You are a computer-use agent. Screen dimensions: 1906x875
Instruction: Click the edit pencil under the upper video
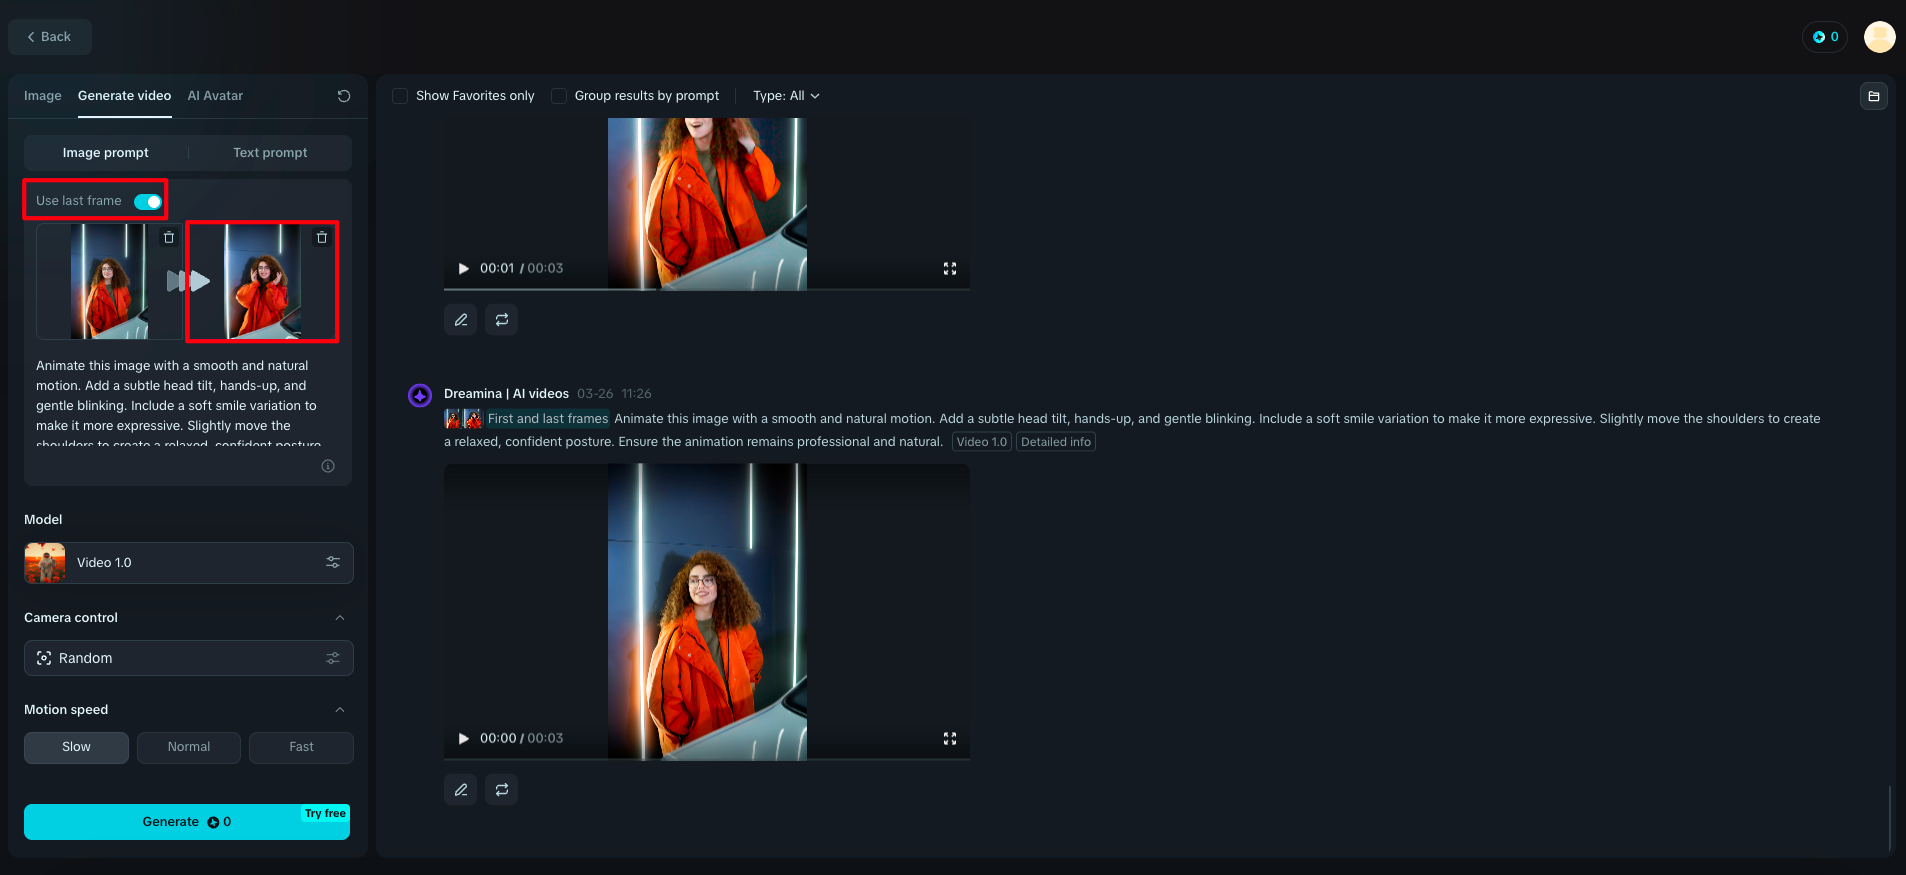pos(461,320)
